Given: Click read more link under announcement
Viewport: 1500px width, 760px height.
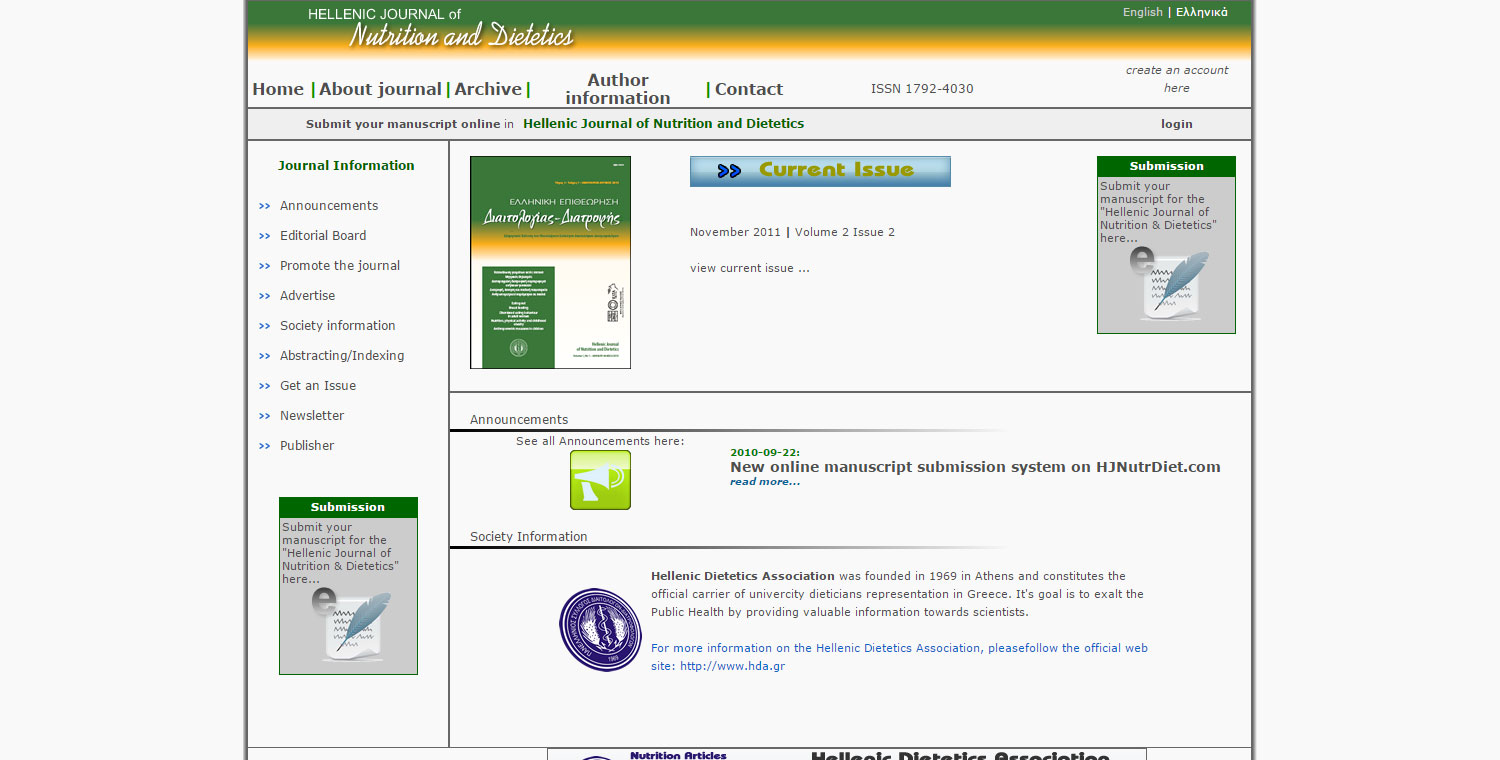Looking at the screenshot, I should 765,482.
